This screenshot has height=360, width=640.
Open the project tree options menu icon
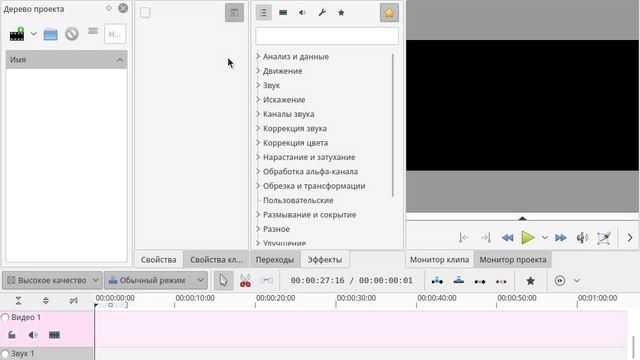point(93,31)
